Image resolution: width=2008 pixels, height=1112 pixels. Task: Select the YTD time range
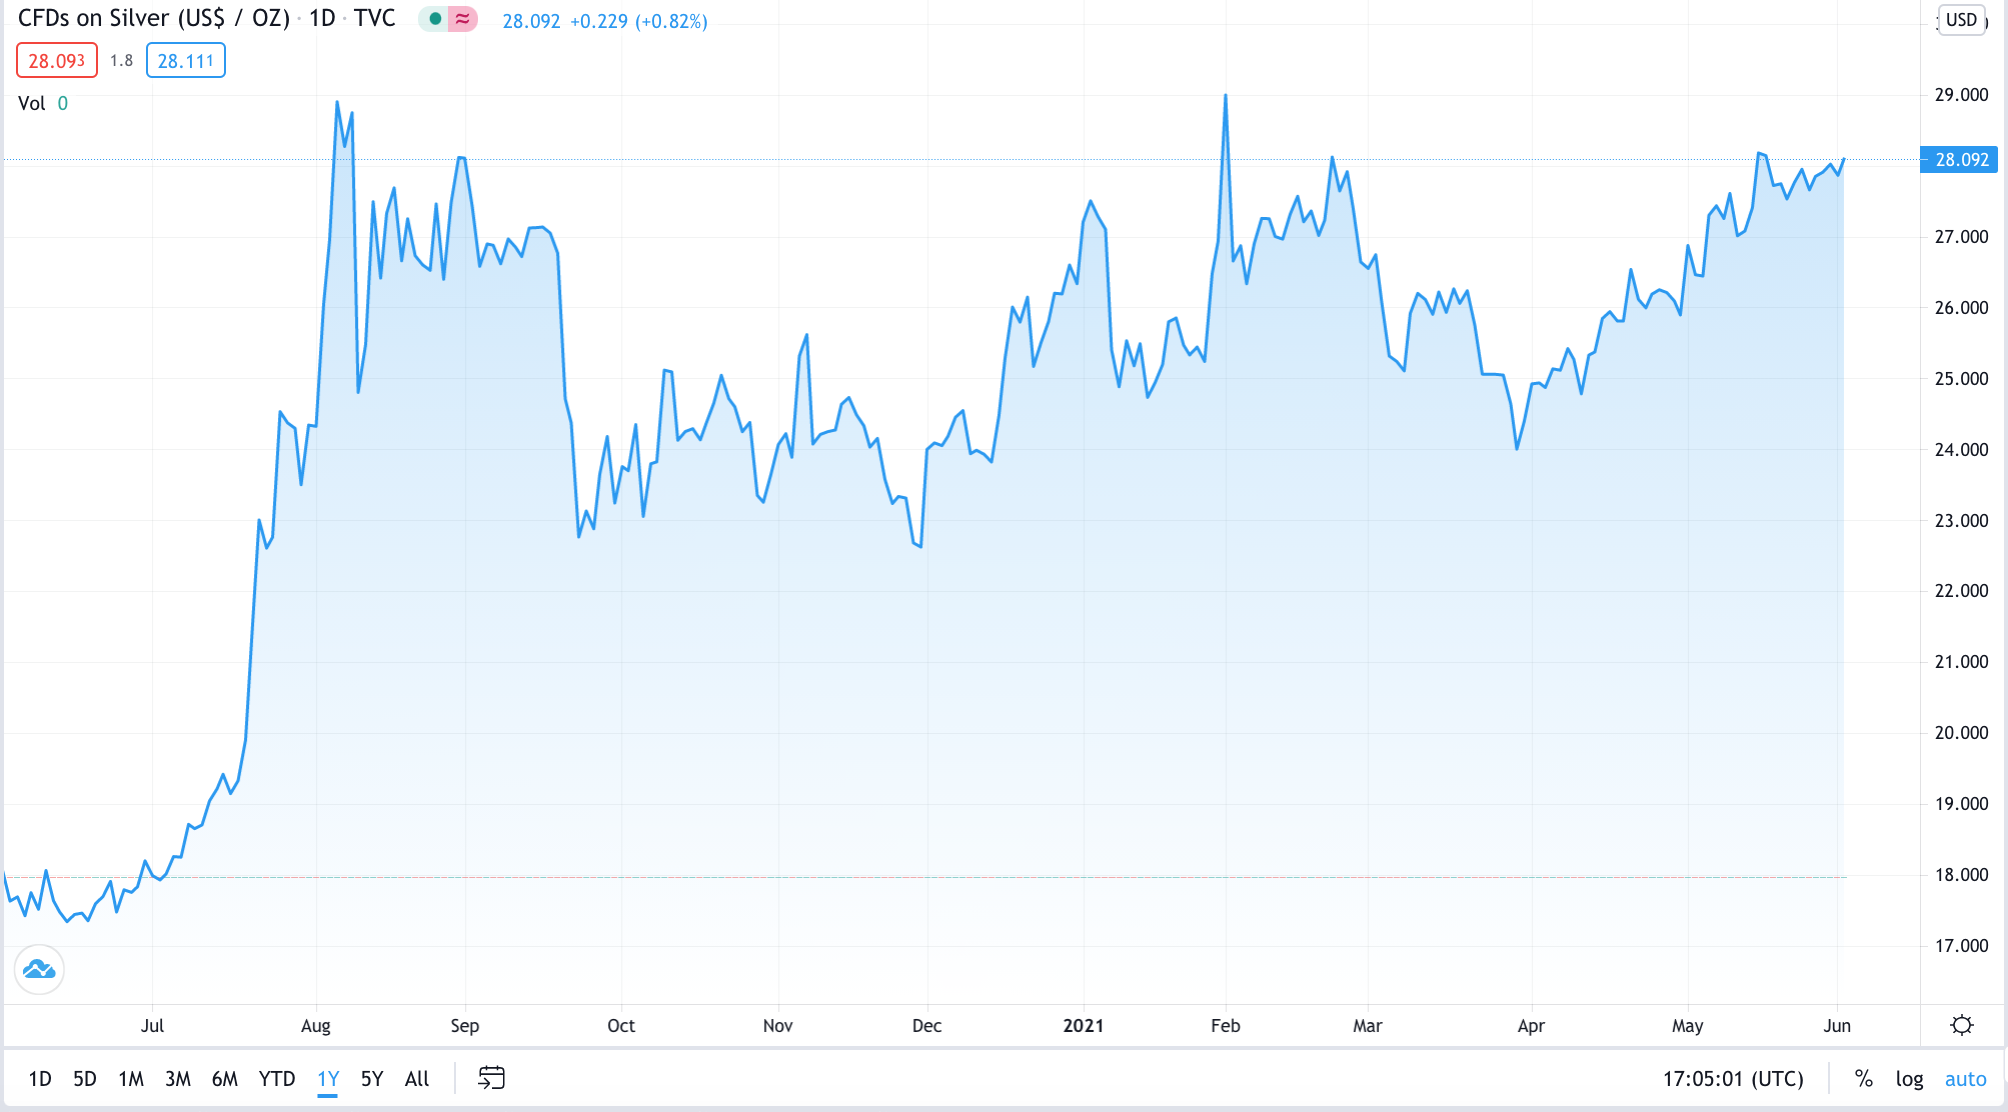277,1078
